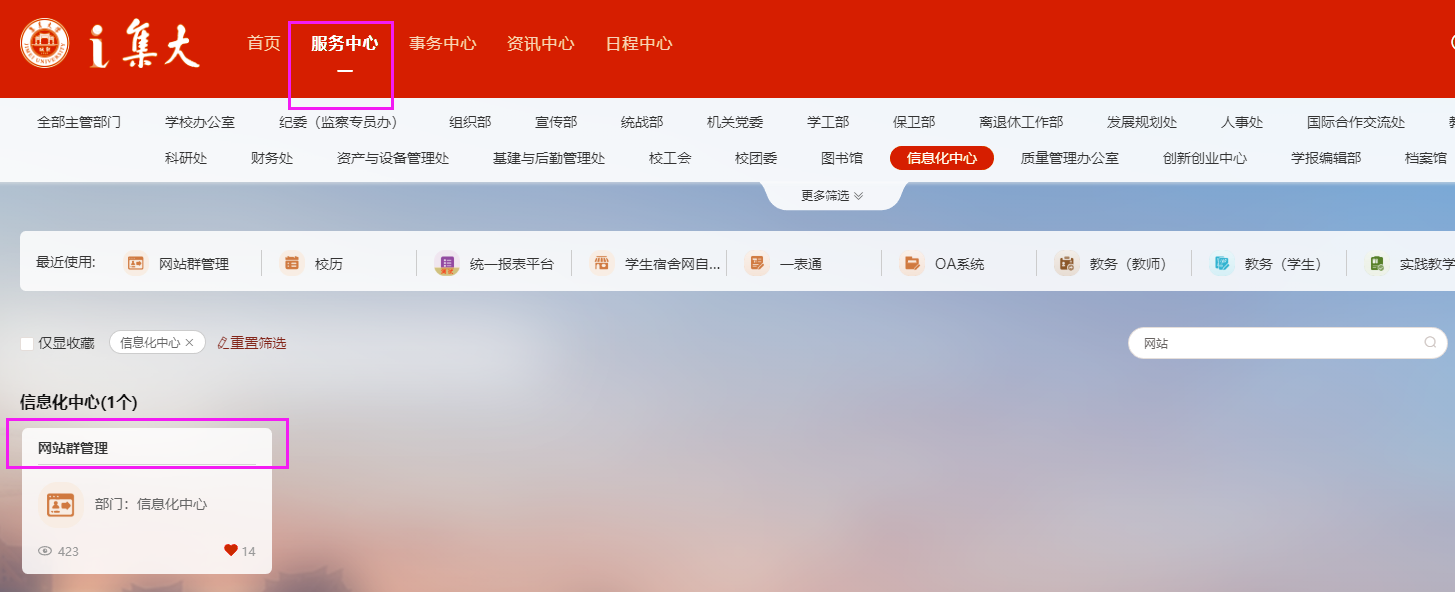Viewport: 1455px width, 592px height.
Task: Click the 统一报表平台 purple icon
Action: pos(446,263)
